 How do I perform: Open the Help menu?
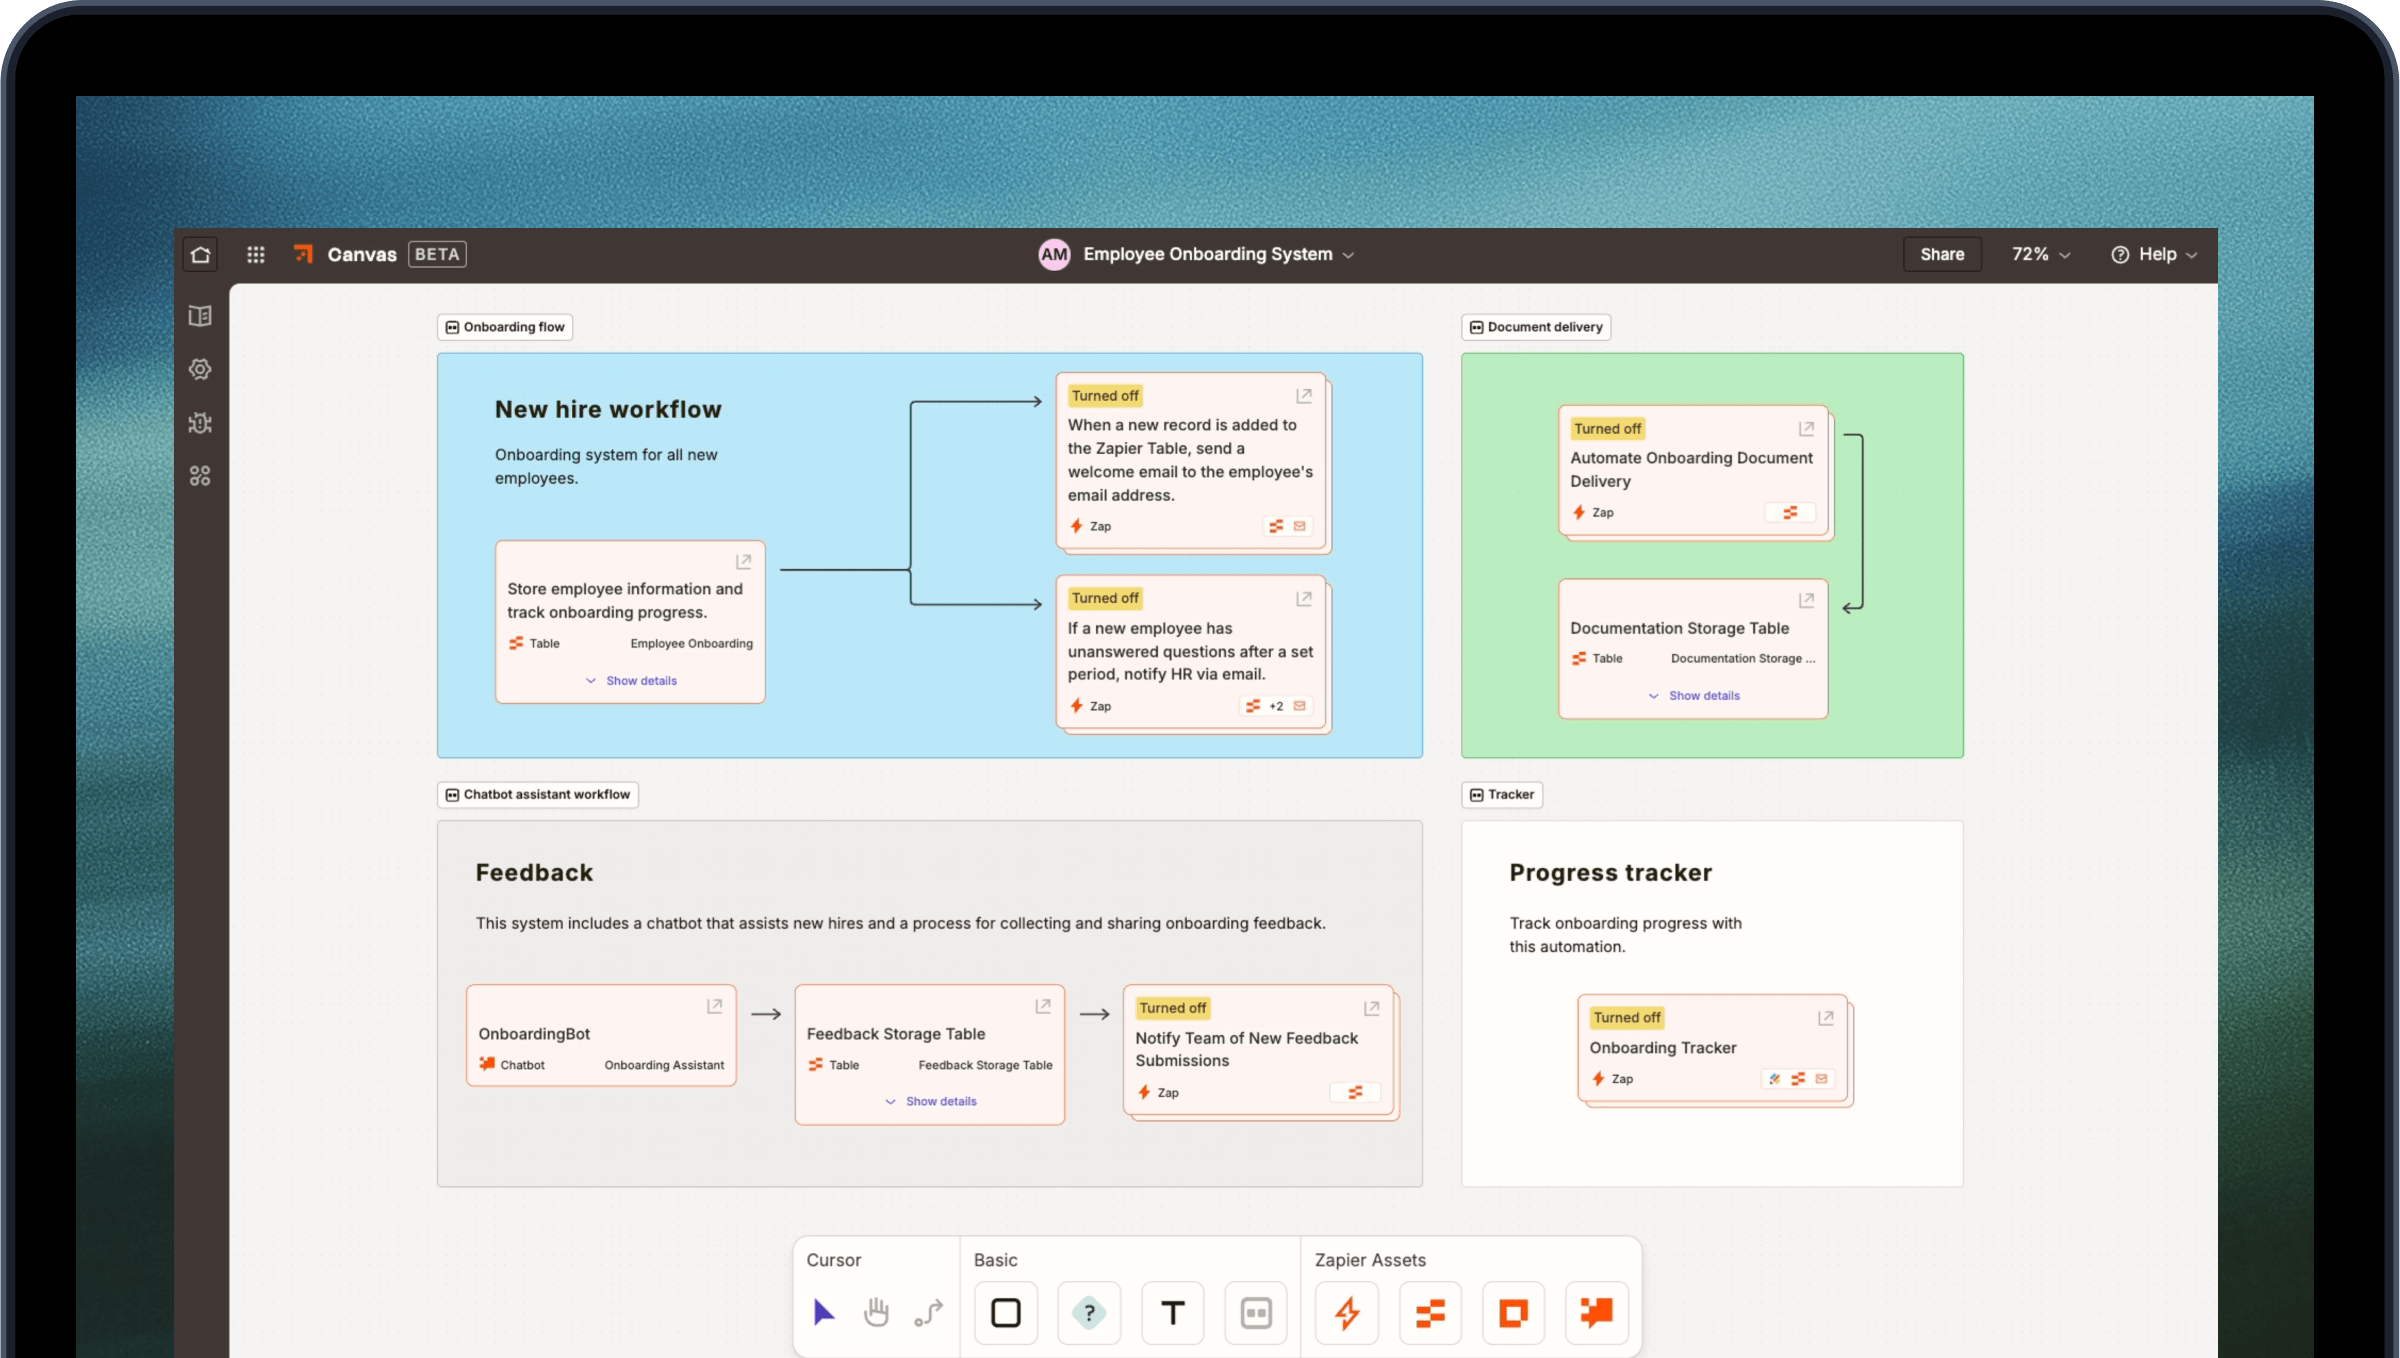(x=2155, y=254)
